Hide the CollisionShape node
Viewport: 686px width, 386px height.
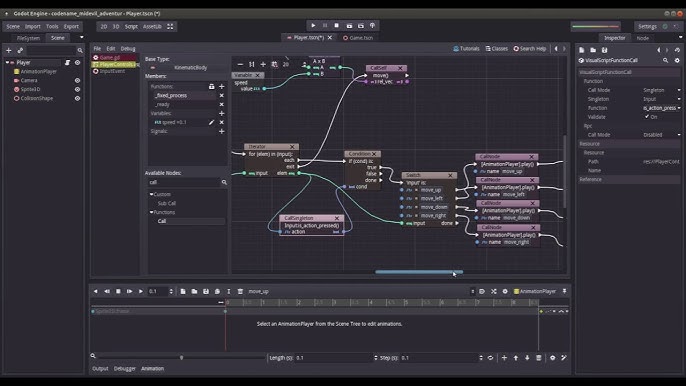click(x=77, y=98)
